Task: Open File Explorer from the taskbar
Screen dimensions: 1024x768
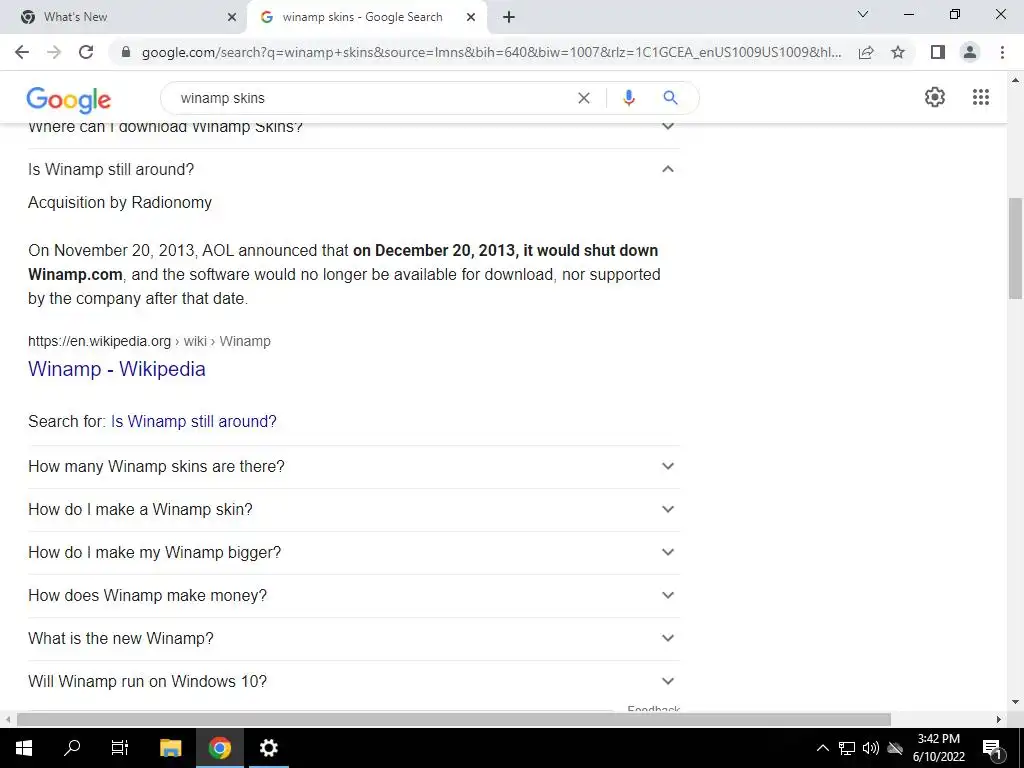Action: pyautogui.click(x=170, y=748)
